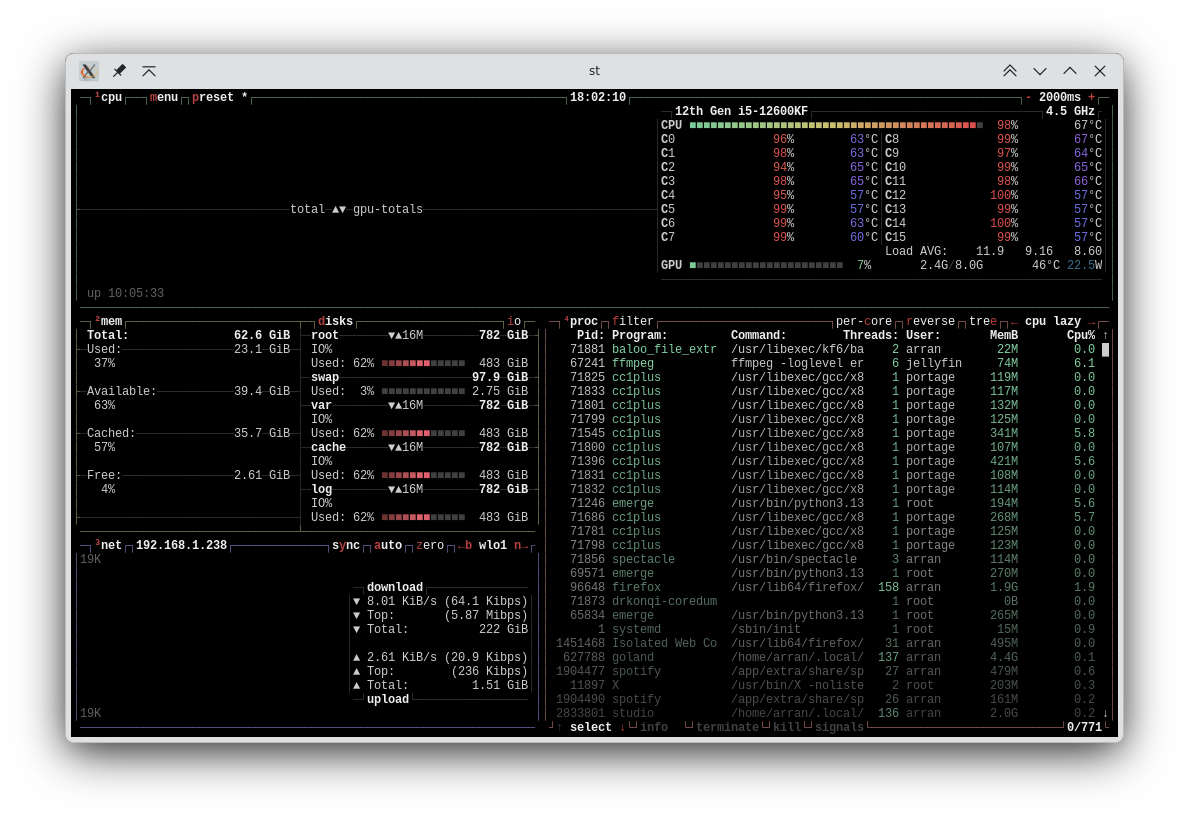Switch to previous network interface (←b)
The width and height of the screenshot is (1189, 820).
(x=464, y=545)
